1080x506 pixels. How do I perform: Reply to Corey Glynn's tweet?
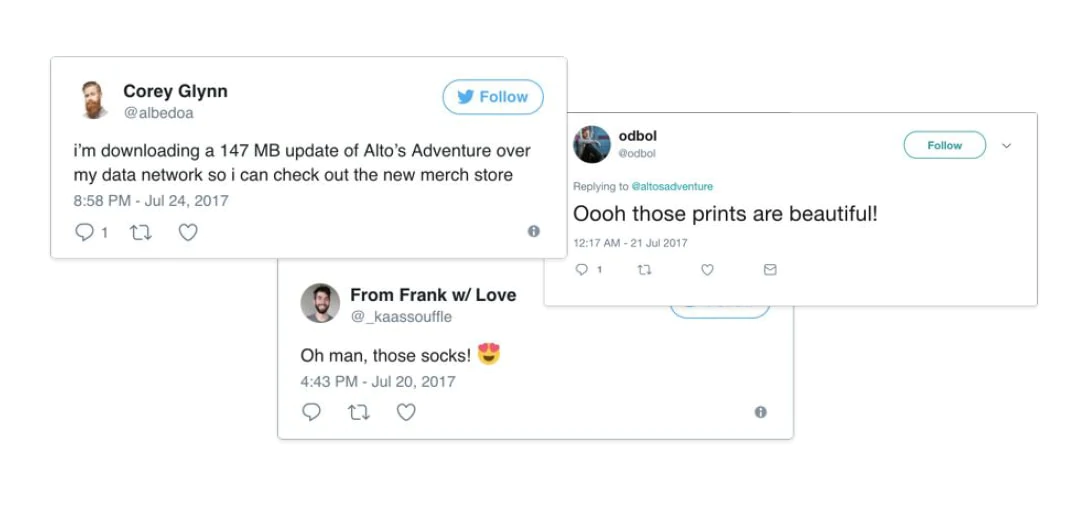point(85,232)
